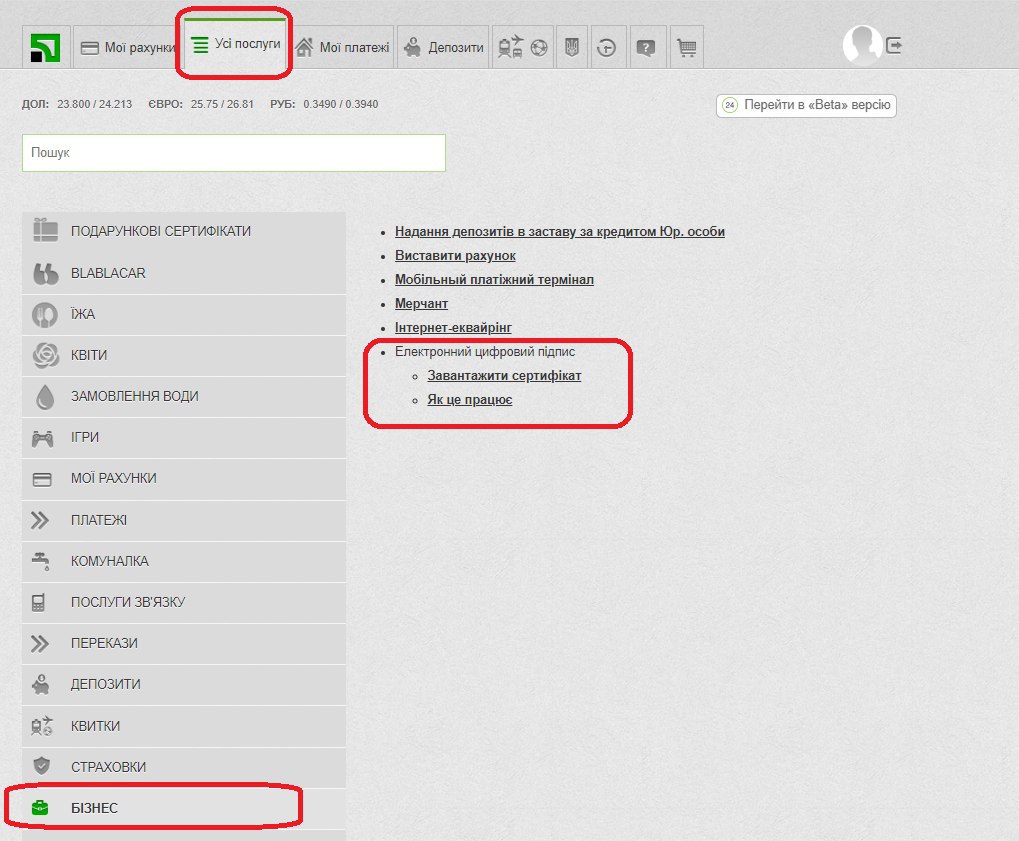
Task: Click the card icon beside МОЇ РАХУНКИ
Action: (x=42, y=480)
